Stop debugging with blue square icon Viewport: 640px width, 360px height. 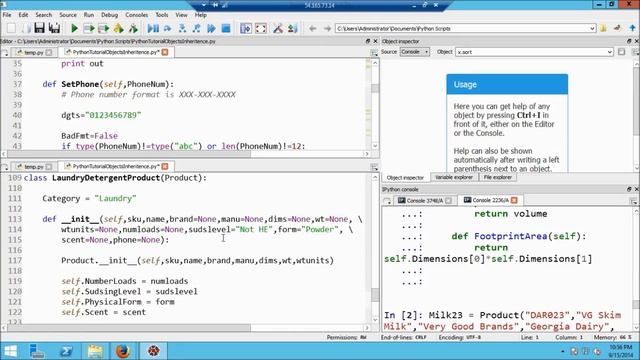click(x=226, y=28)
